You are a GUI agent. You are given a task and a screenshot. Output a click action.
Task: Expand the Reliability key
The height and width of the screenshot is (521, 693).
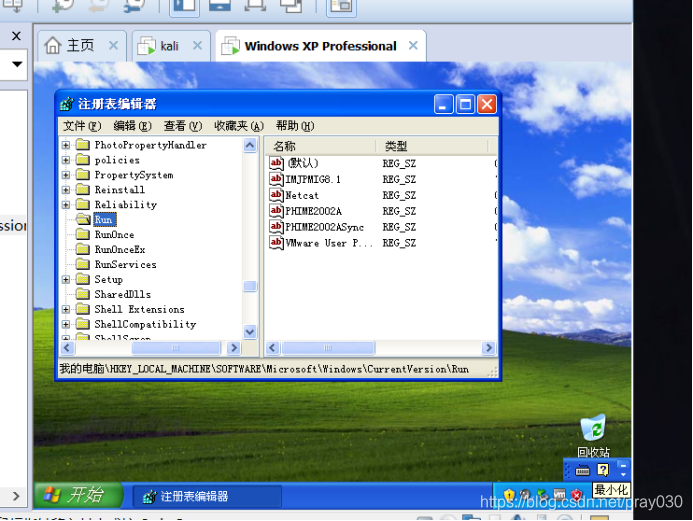coord(66,205)
